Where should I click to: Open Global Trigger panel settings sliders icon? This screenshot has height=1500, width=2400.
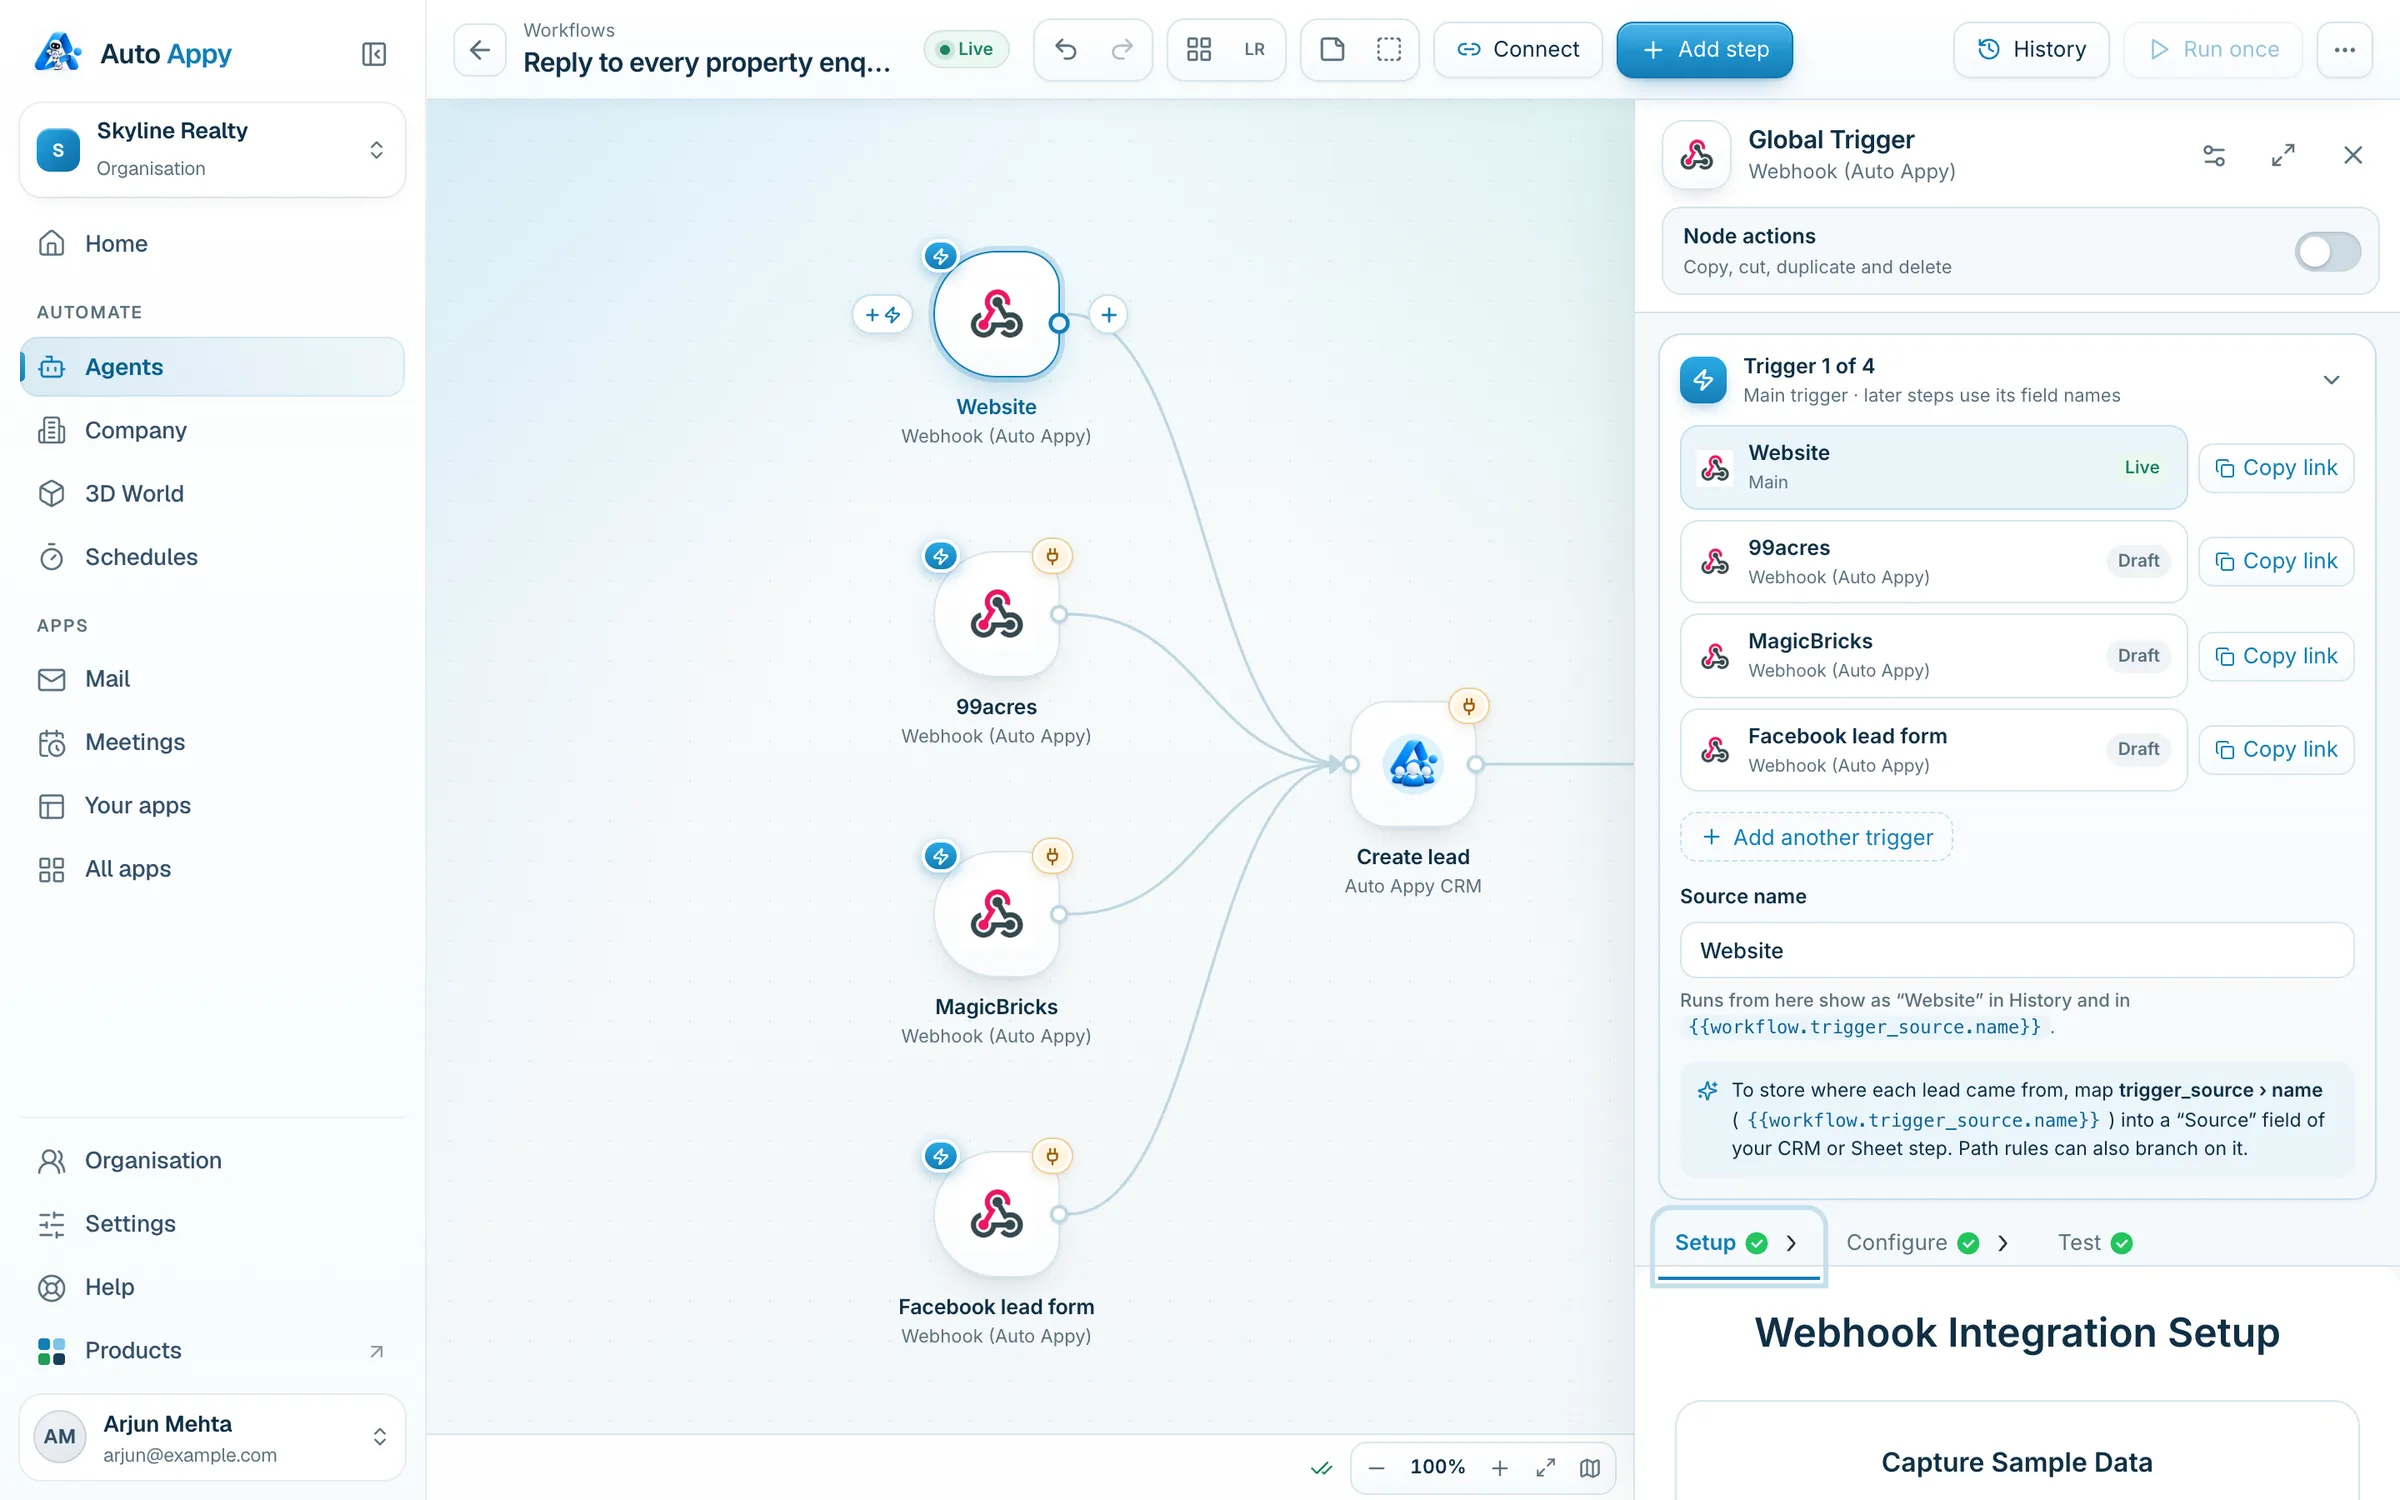coord(2214,155)
